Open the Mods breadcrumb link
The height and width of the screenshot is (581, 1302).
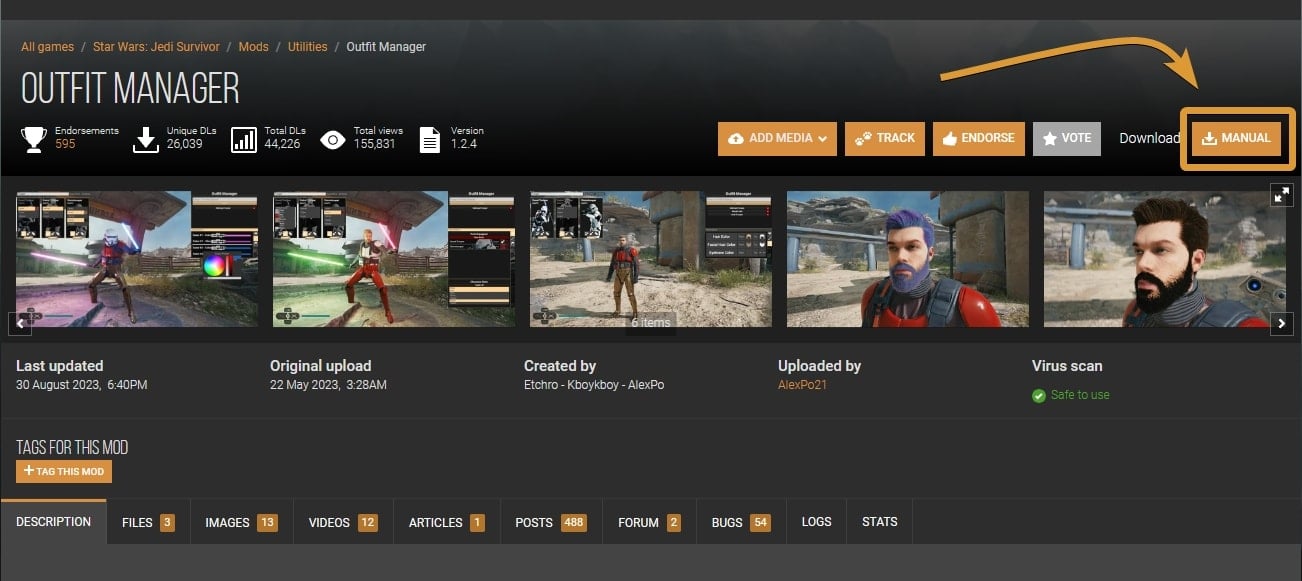(x=254, y=47)
